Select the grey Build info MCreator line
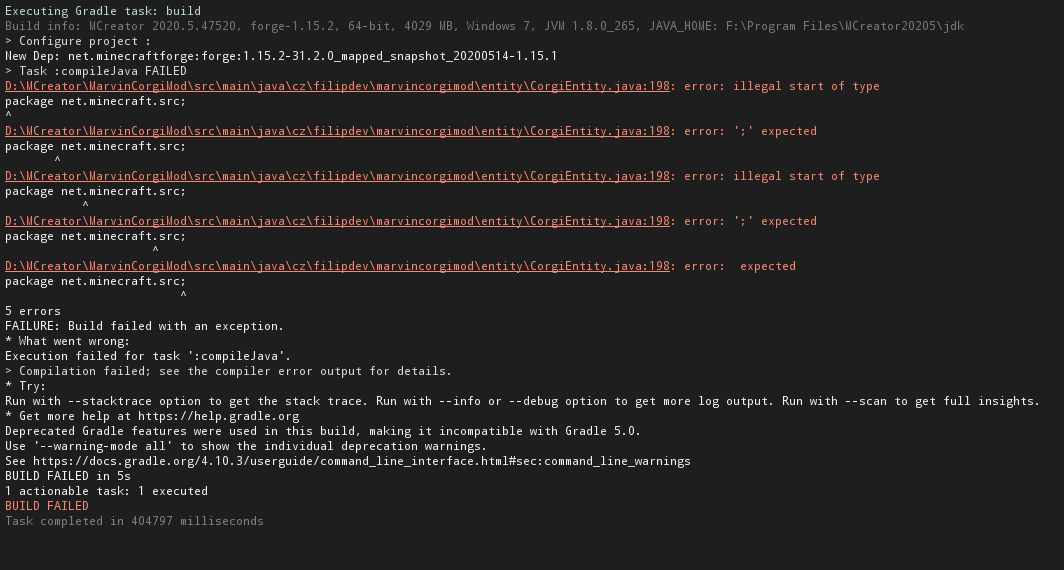The width and height of the screenshot is (1064, 570). click(x=484, y=26)
